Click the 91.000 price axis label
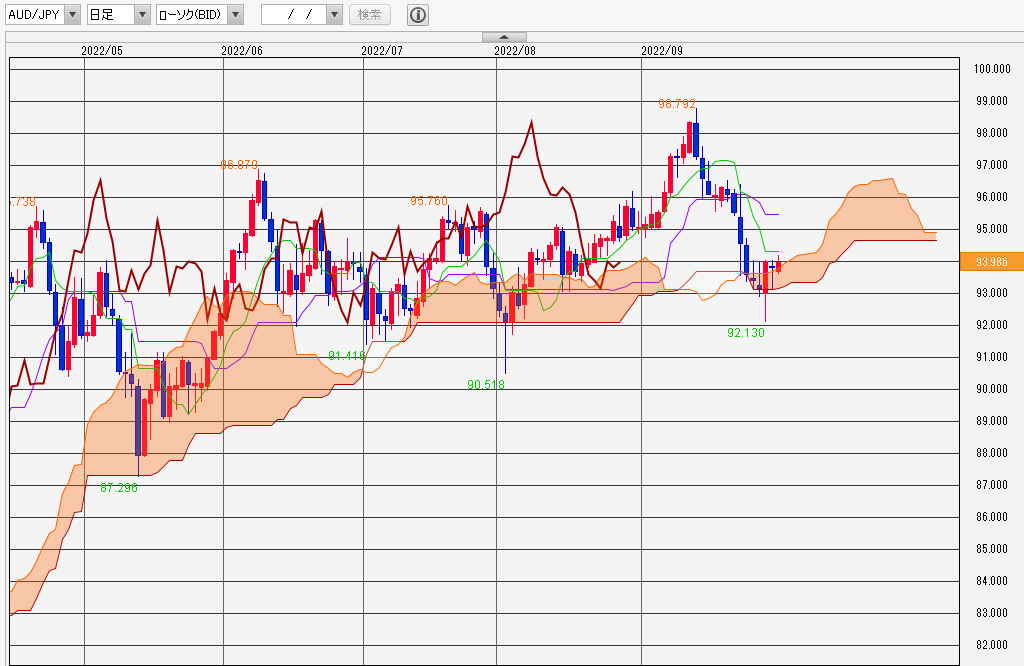 (992, 357)
